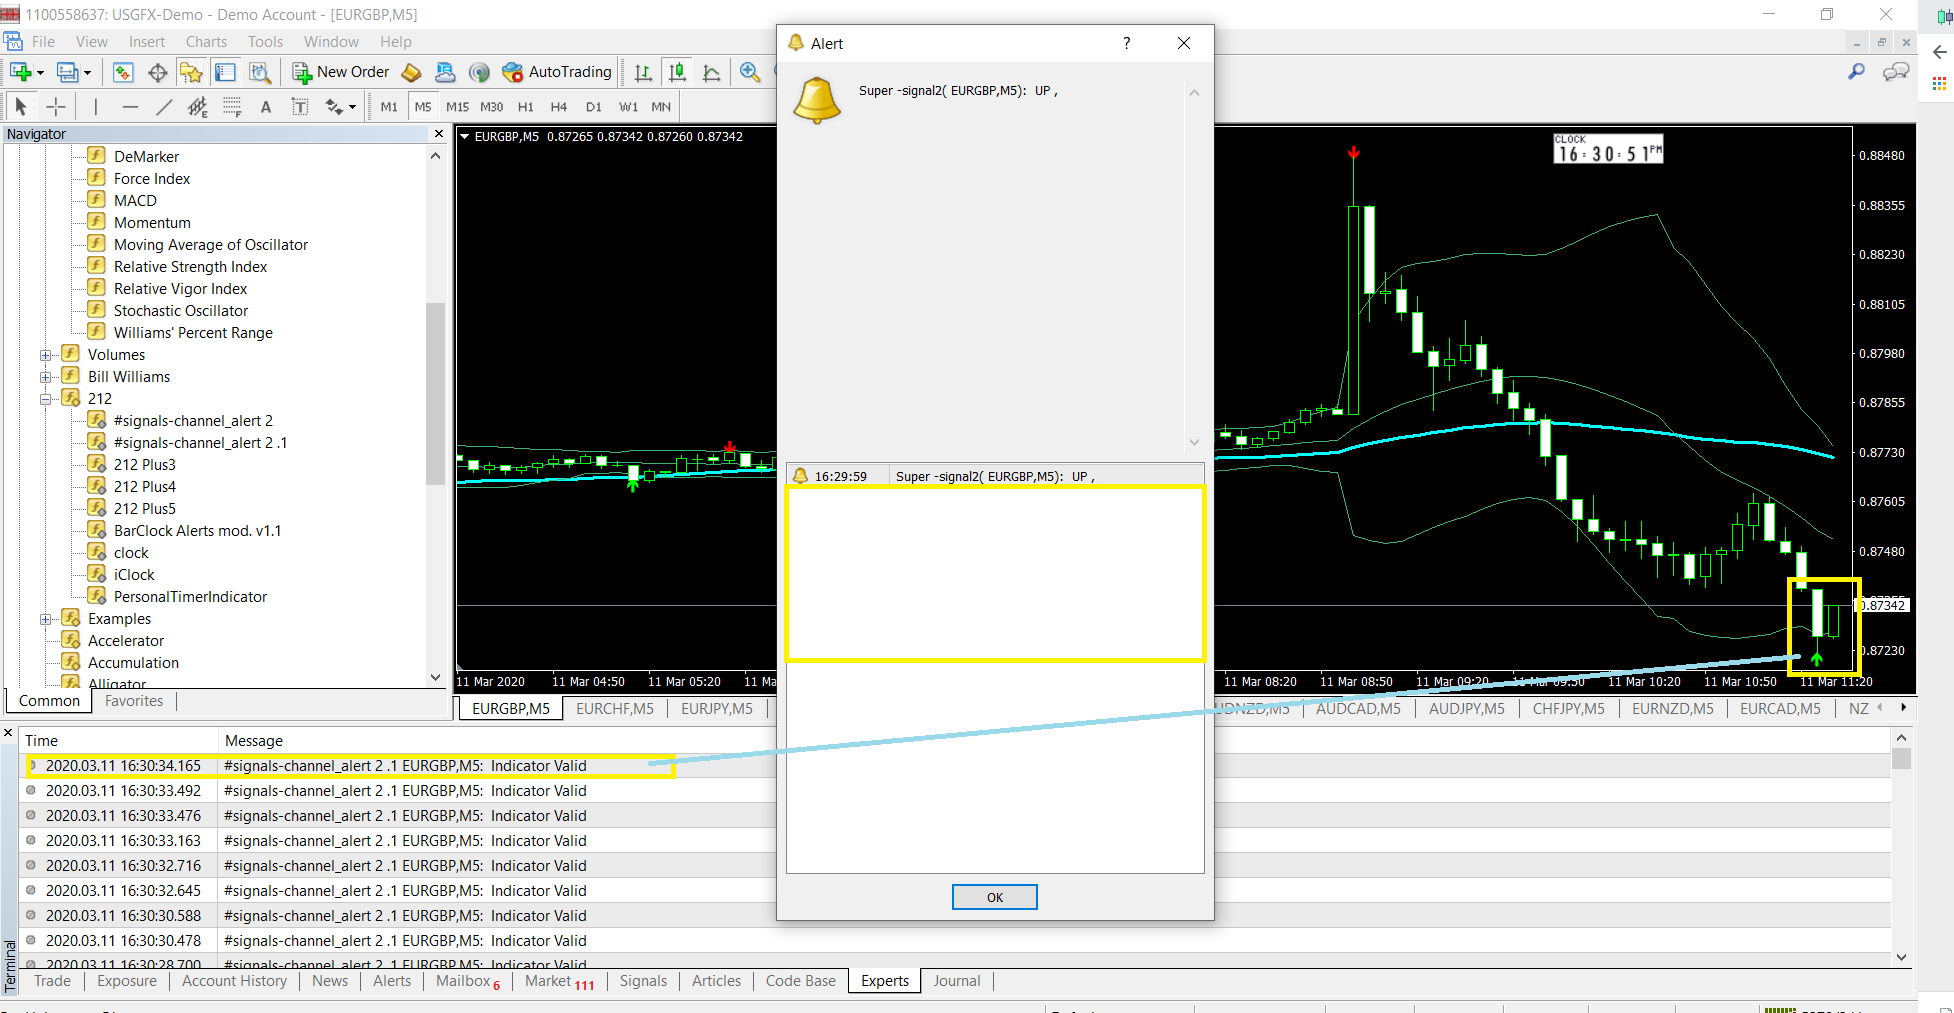Switch chart to H4 timeframe

point(558,107)
